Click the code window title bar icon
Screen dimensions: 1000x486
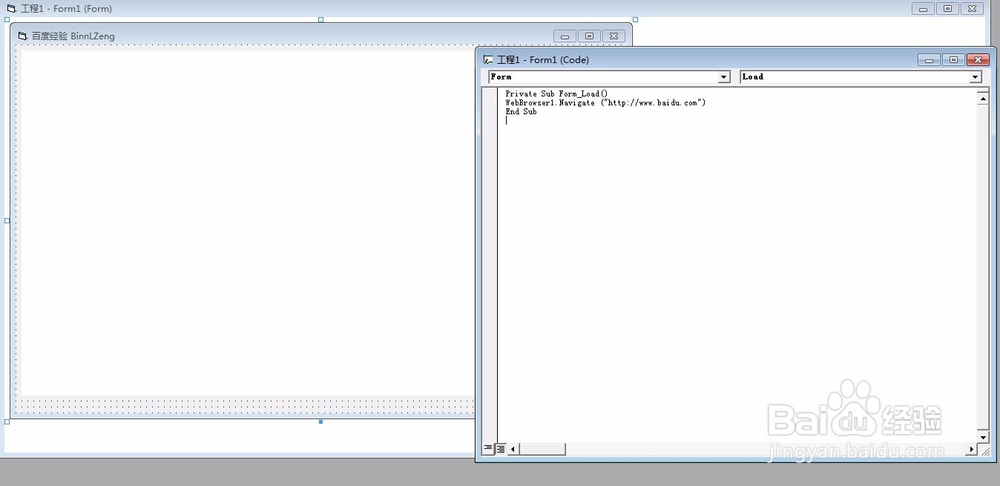(x=489, y=60)
